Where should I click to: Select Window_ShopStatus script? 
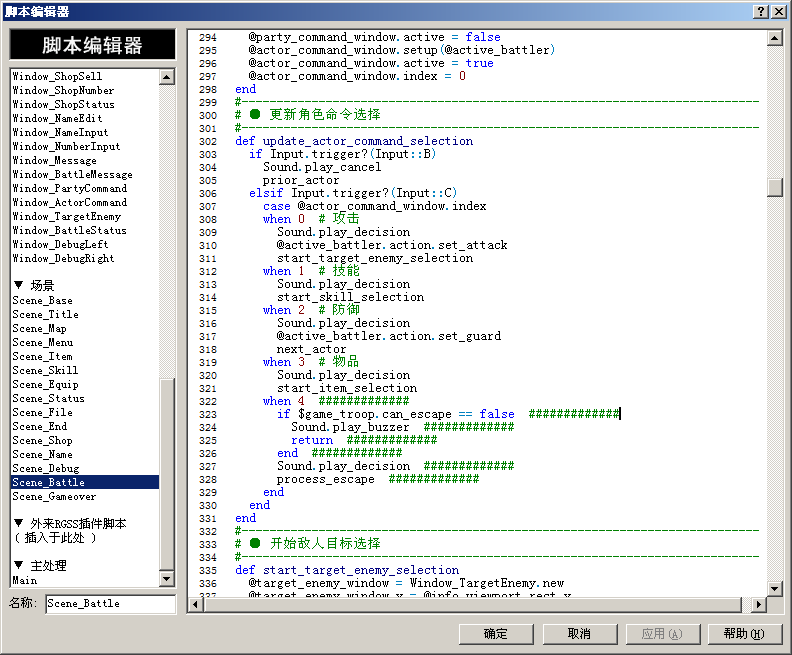[x=64, y=105]
